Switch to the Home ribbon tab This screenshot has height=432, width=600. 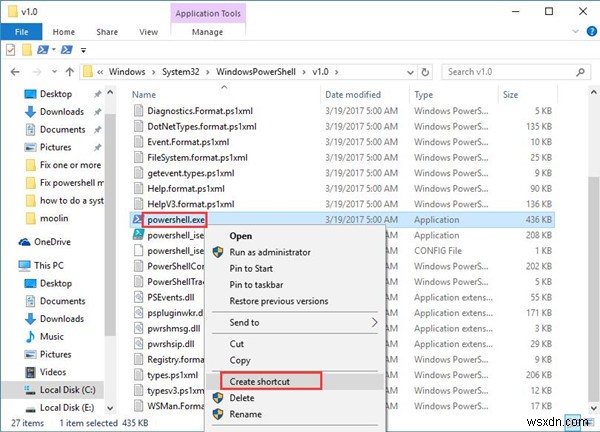coord(64,32)
